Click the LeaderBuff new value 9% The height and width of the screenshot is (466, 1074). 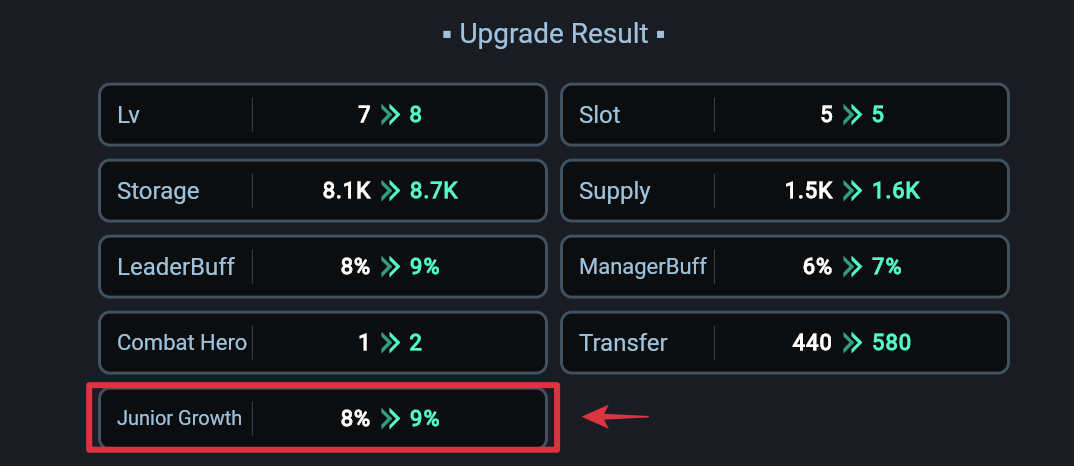(425, 267)
